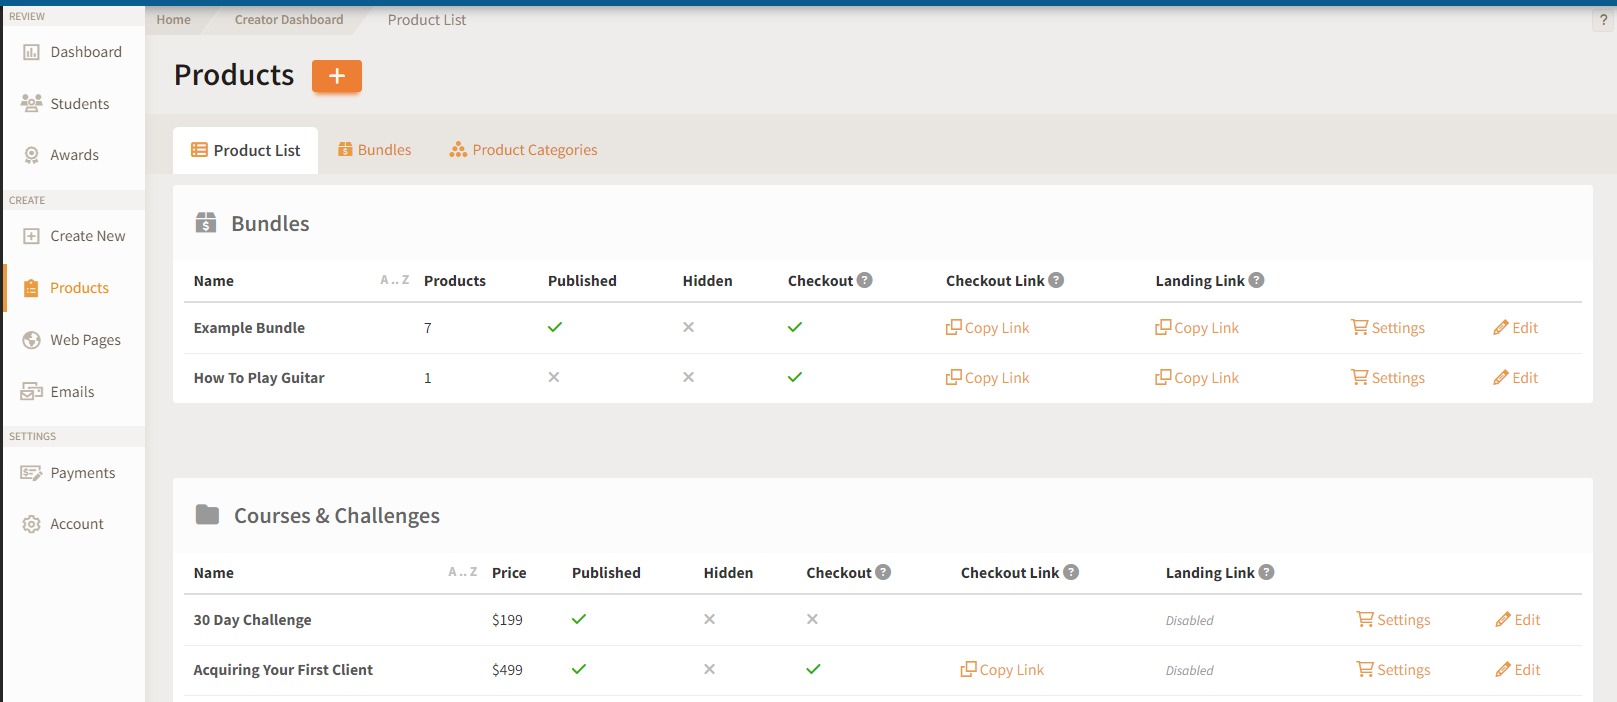
Task: Add a new product with the plus button
Action: pyautogui.click(x=337, y=76)
